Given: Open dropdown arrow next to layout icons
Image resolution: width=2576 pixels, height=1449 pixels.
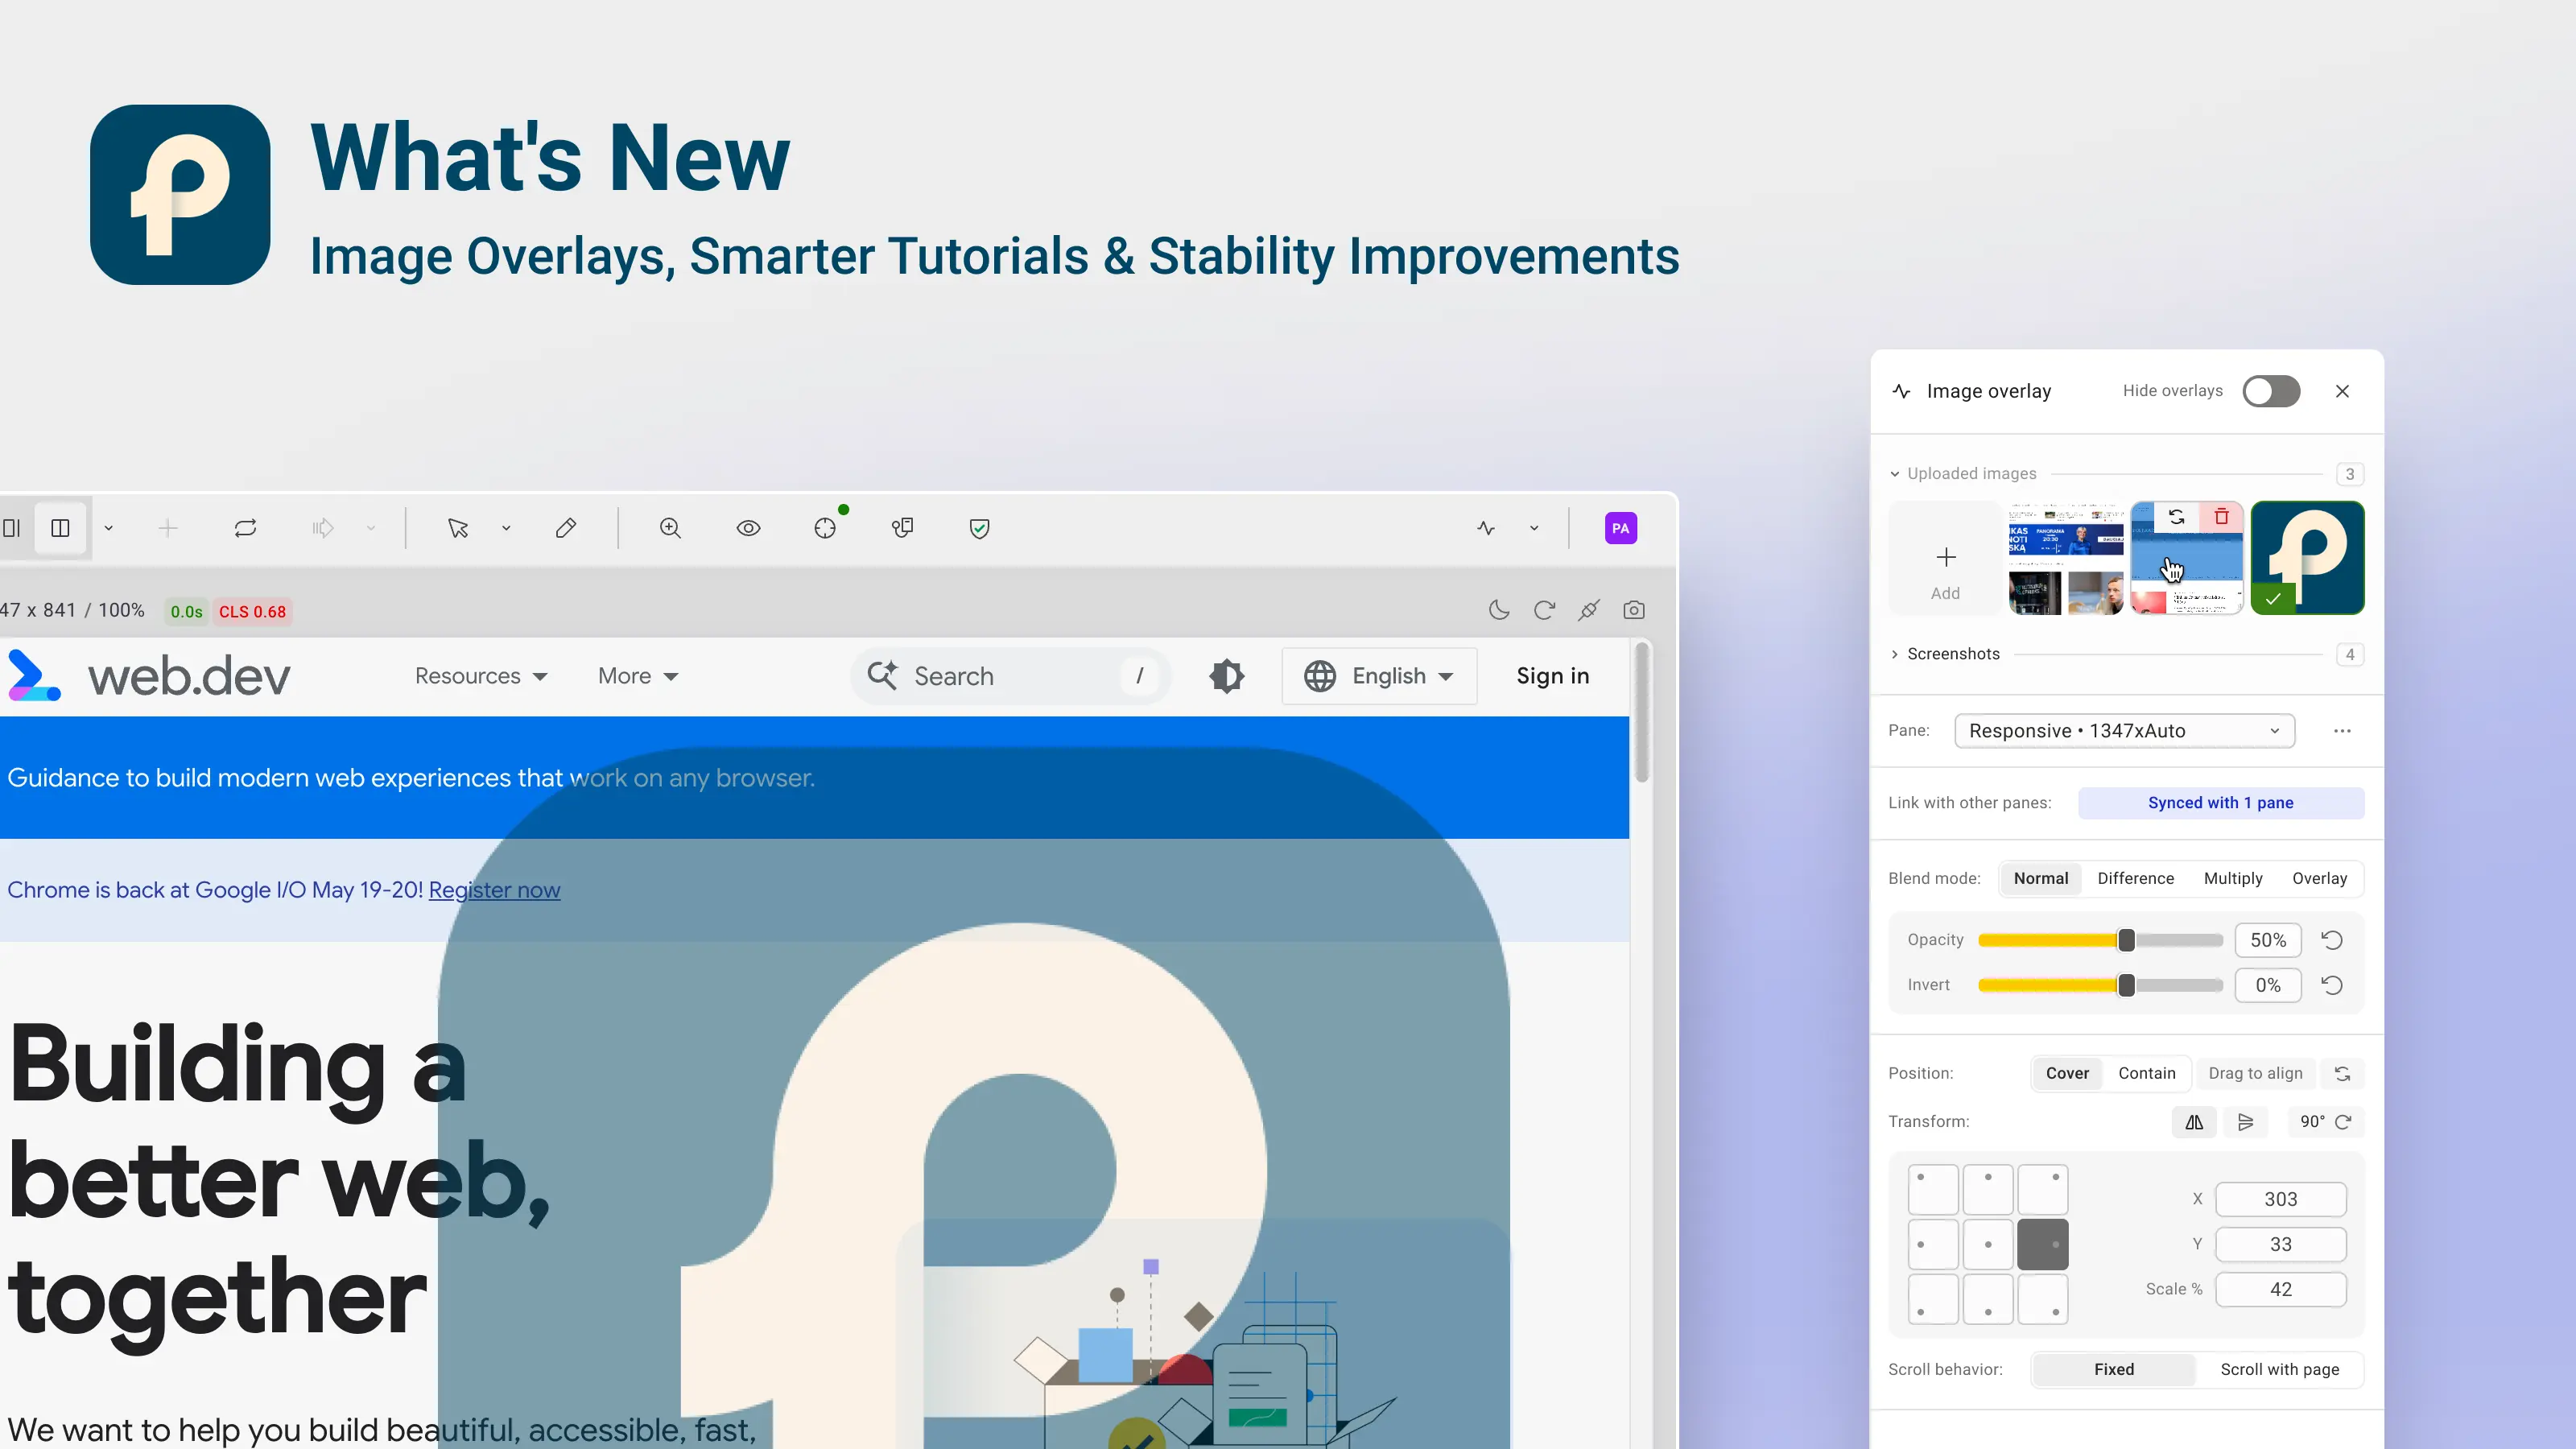Looking at the screenshot, I should (109, 528).
